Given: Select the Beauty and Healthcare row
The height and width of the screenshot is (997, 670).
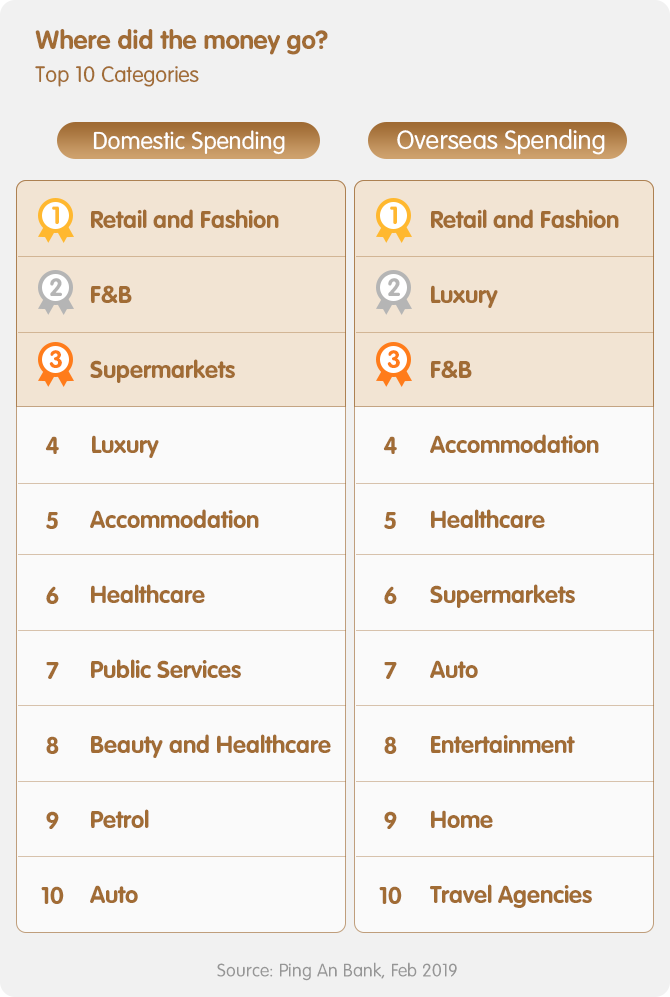Looking at the screenshot, I should pyautogui.click(x=181, y=744).
